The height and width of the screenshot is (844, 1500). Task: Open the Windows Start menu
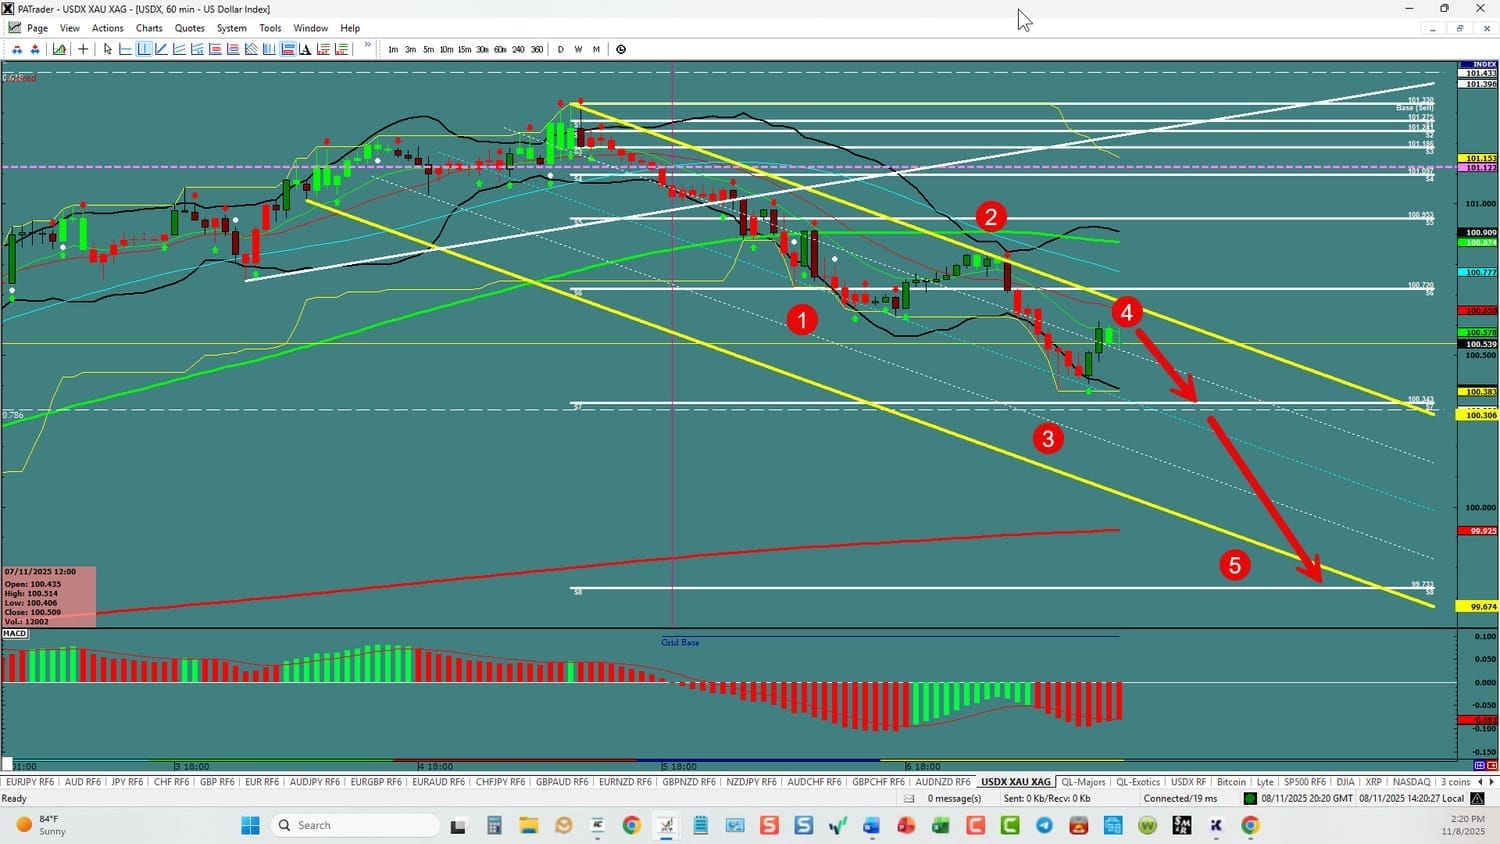coord(250,825)
